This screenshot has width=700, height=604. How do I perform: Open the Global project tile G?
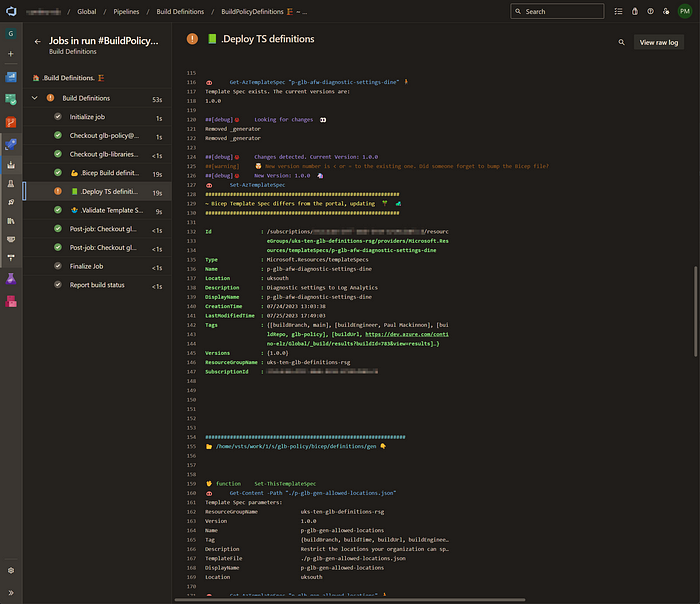tap(11, 33)
